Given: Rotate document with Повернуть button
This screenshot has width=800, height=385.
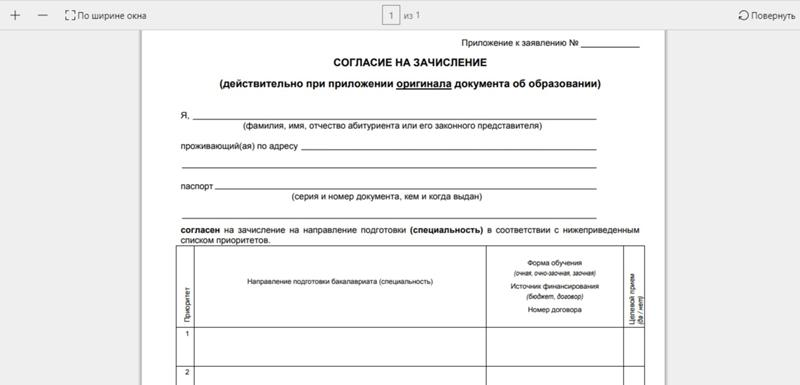Looking at the screenshot, I should (x=767, y=16).
